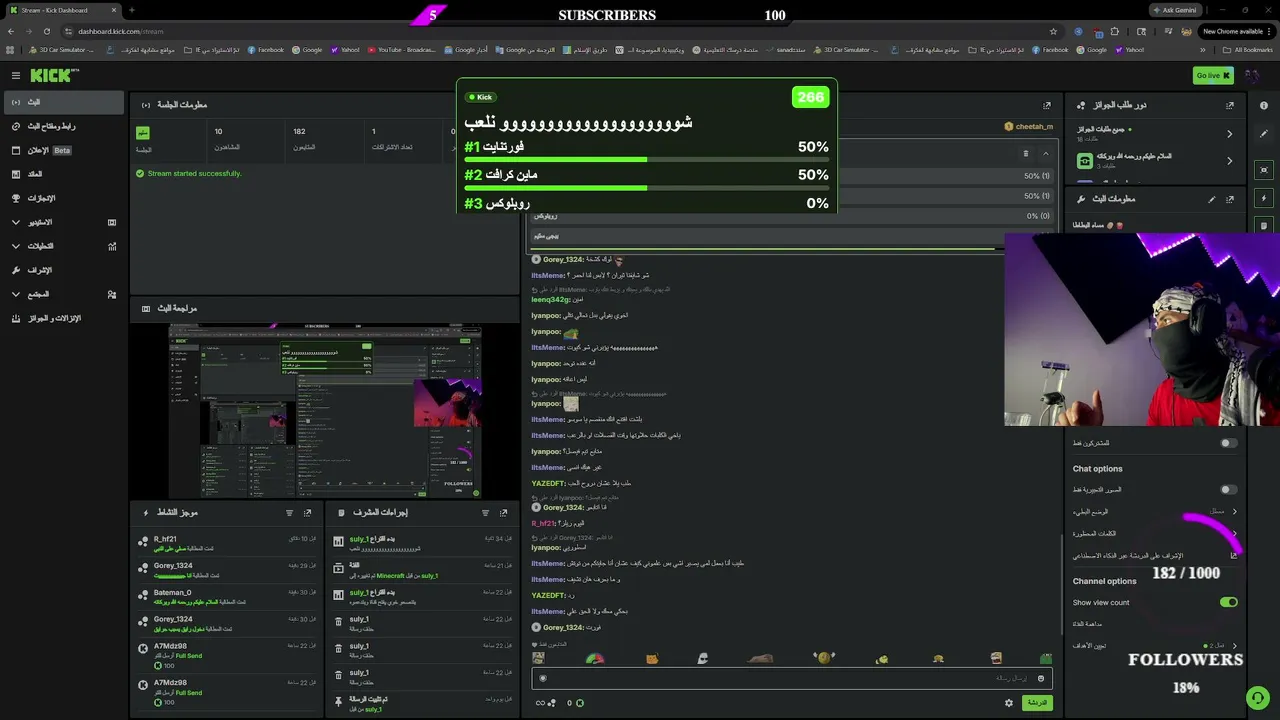Open the الإنجازات sidebar page
This screenshot has width=1280, height=720.
(63, 198)
